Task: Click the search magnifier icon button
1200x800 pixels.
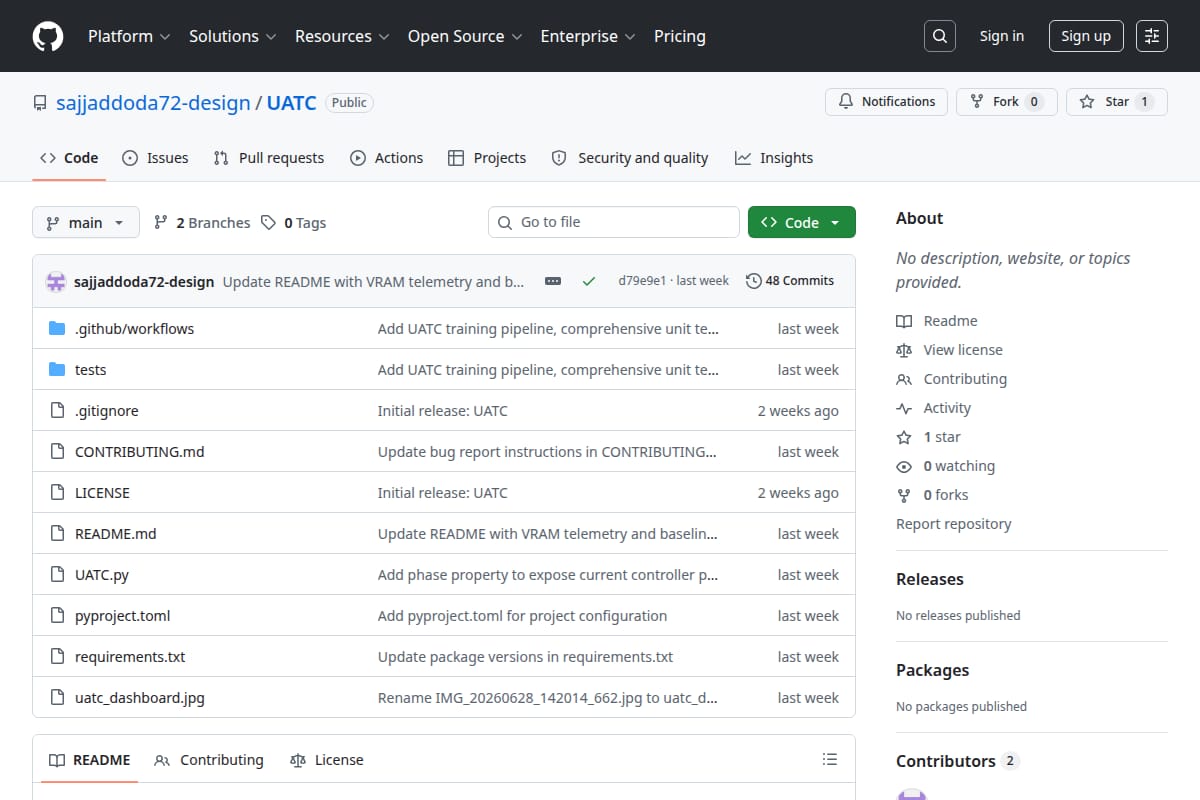Action: pyautogui.click(x=940, y=36)
